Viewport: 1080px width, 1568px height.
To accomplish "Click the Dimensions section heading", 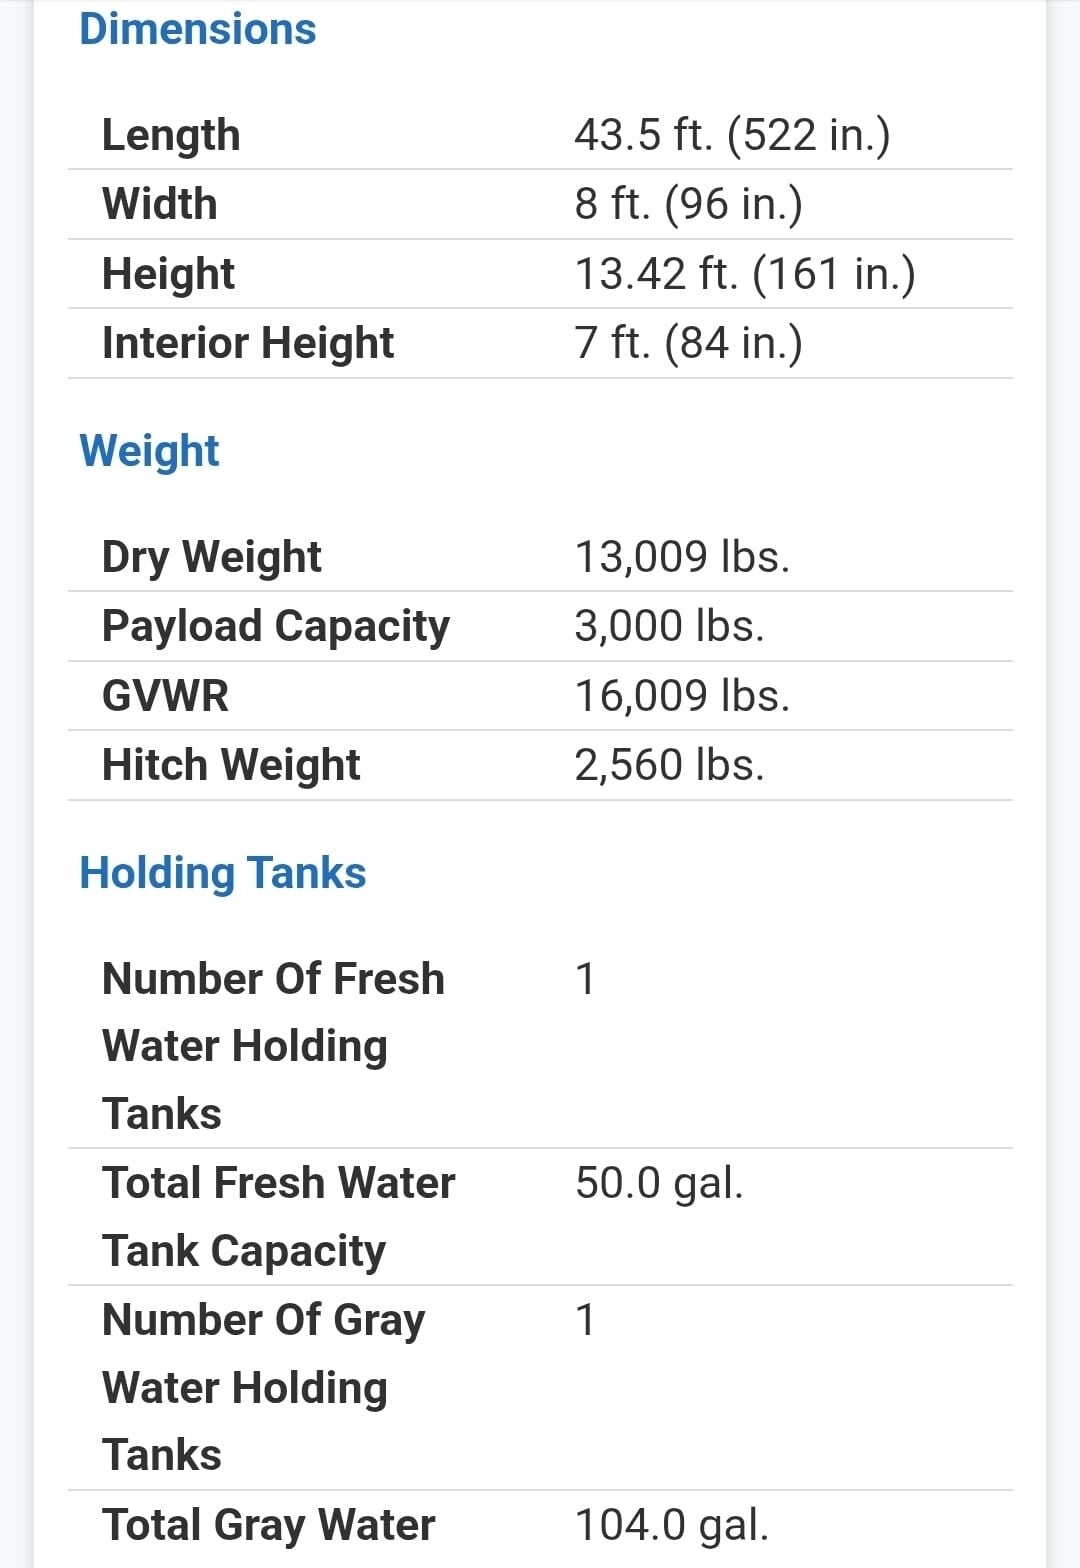I will pyautogui.click(x=197, y=29).
